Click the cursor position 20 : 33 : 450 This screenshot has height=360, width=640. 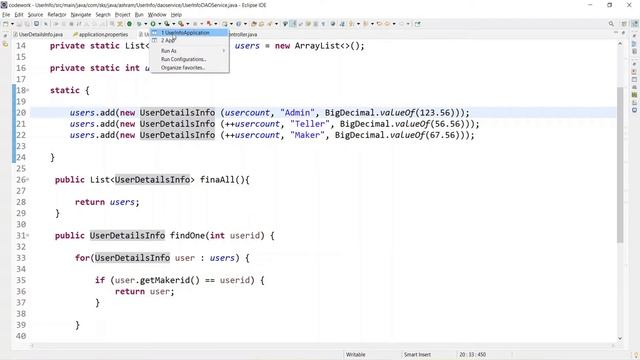(x=472, y=355)
